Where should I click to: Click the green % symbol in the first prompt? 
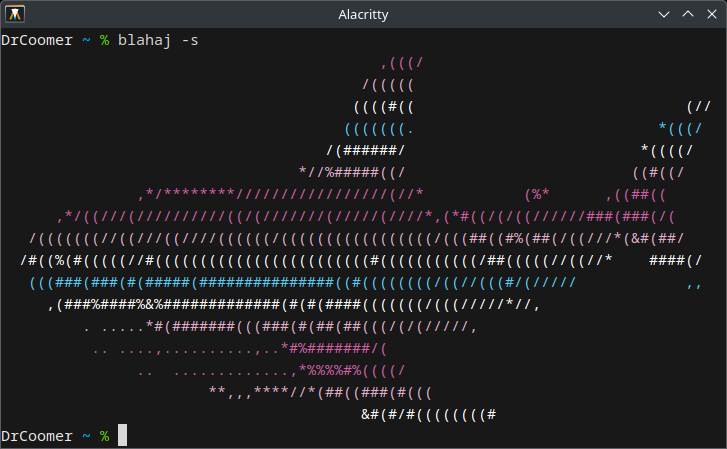point(104,40)
